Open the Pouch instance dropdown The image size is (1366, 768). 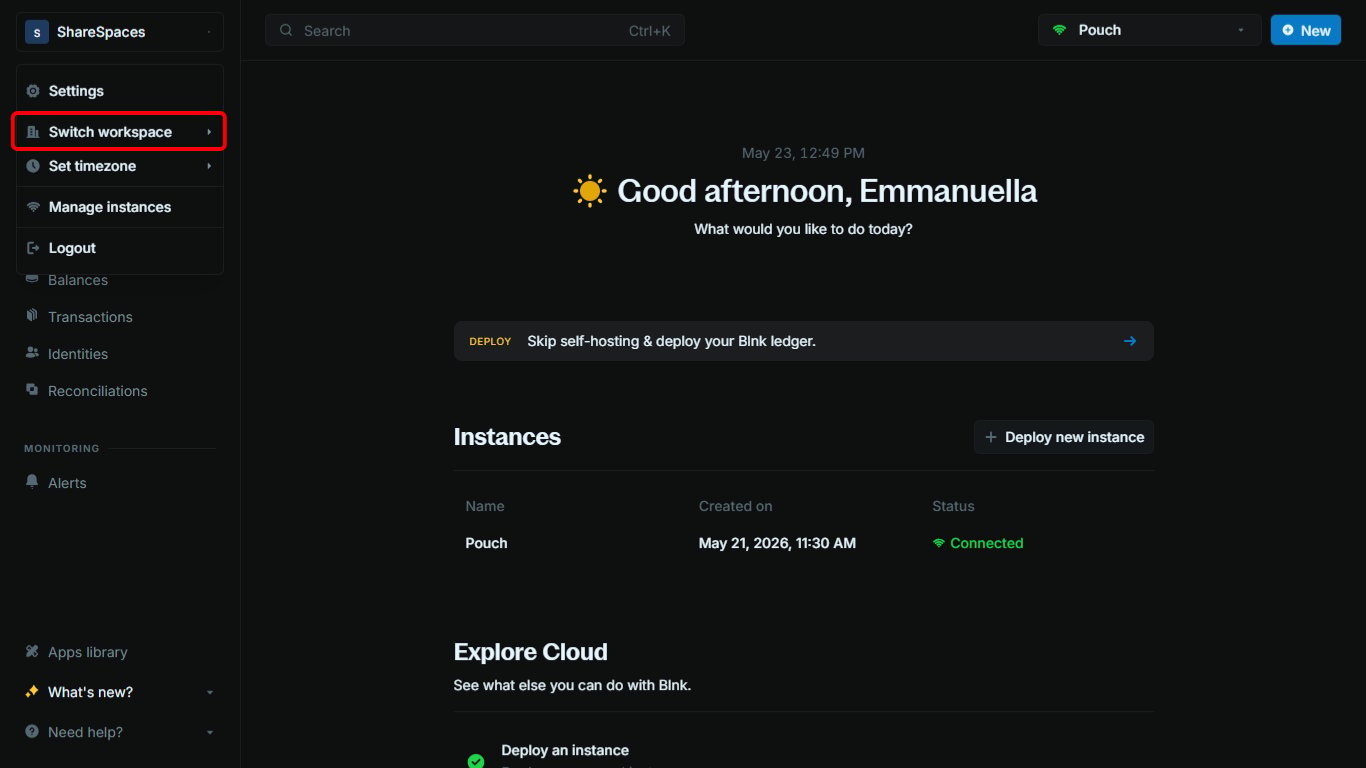click(1150, 30)
